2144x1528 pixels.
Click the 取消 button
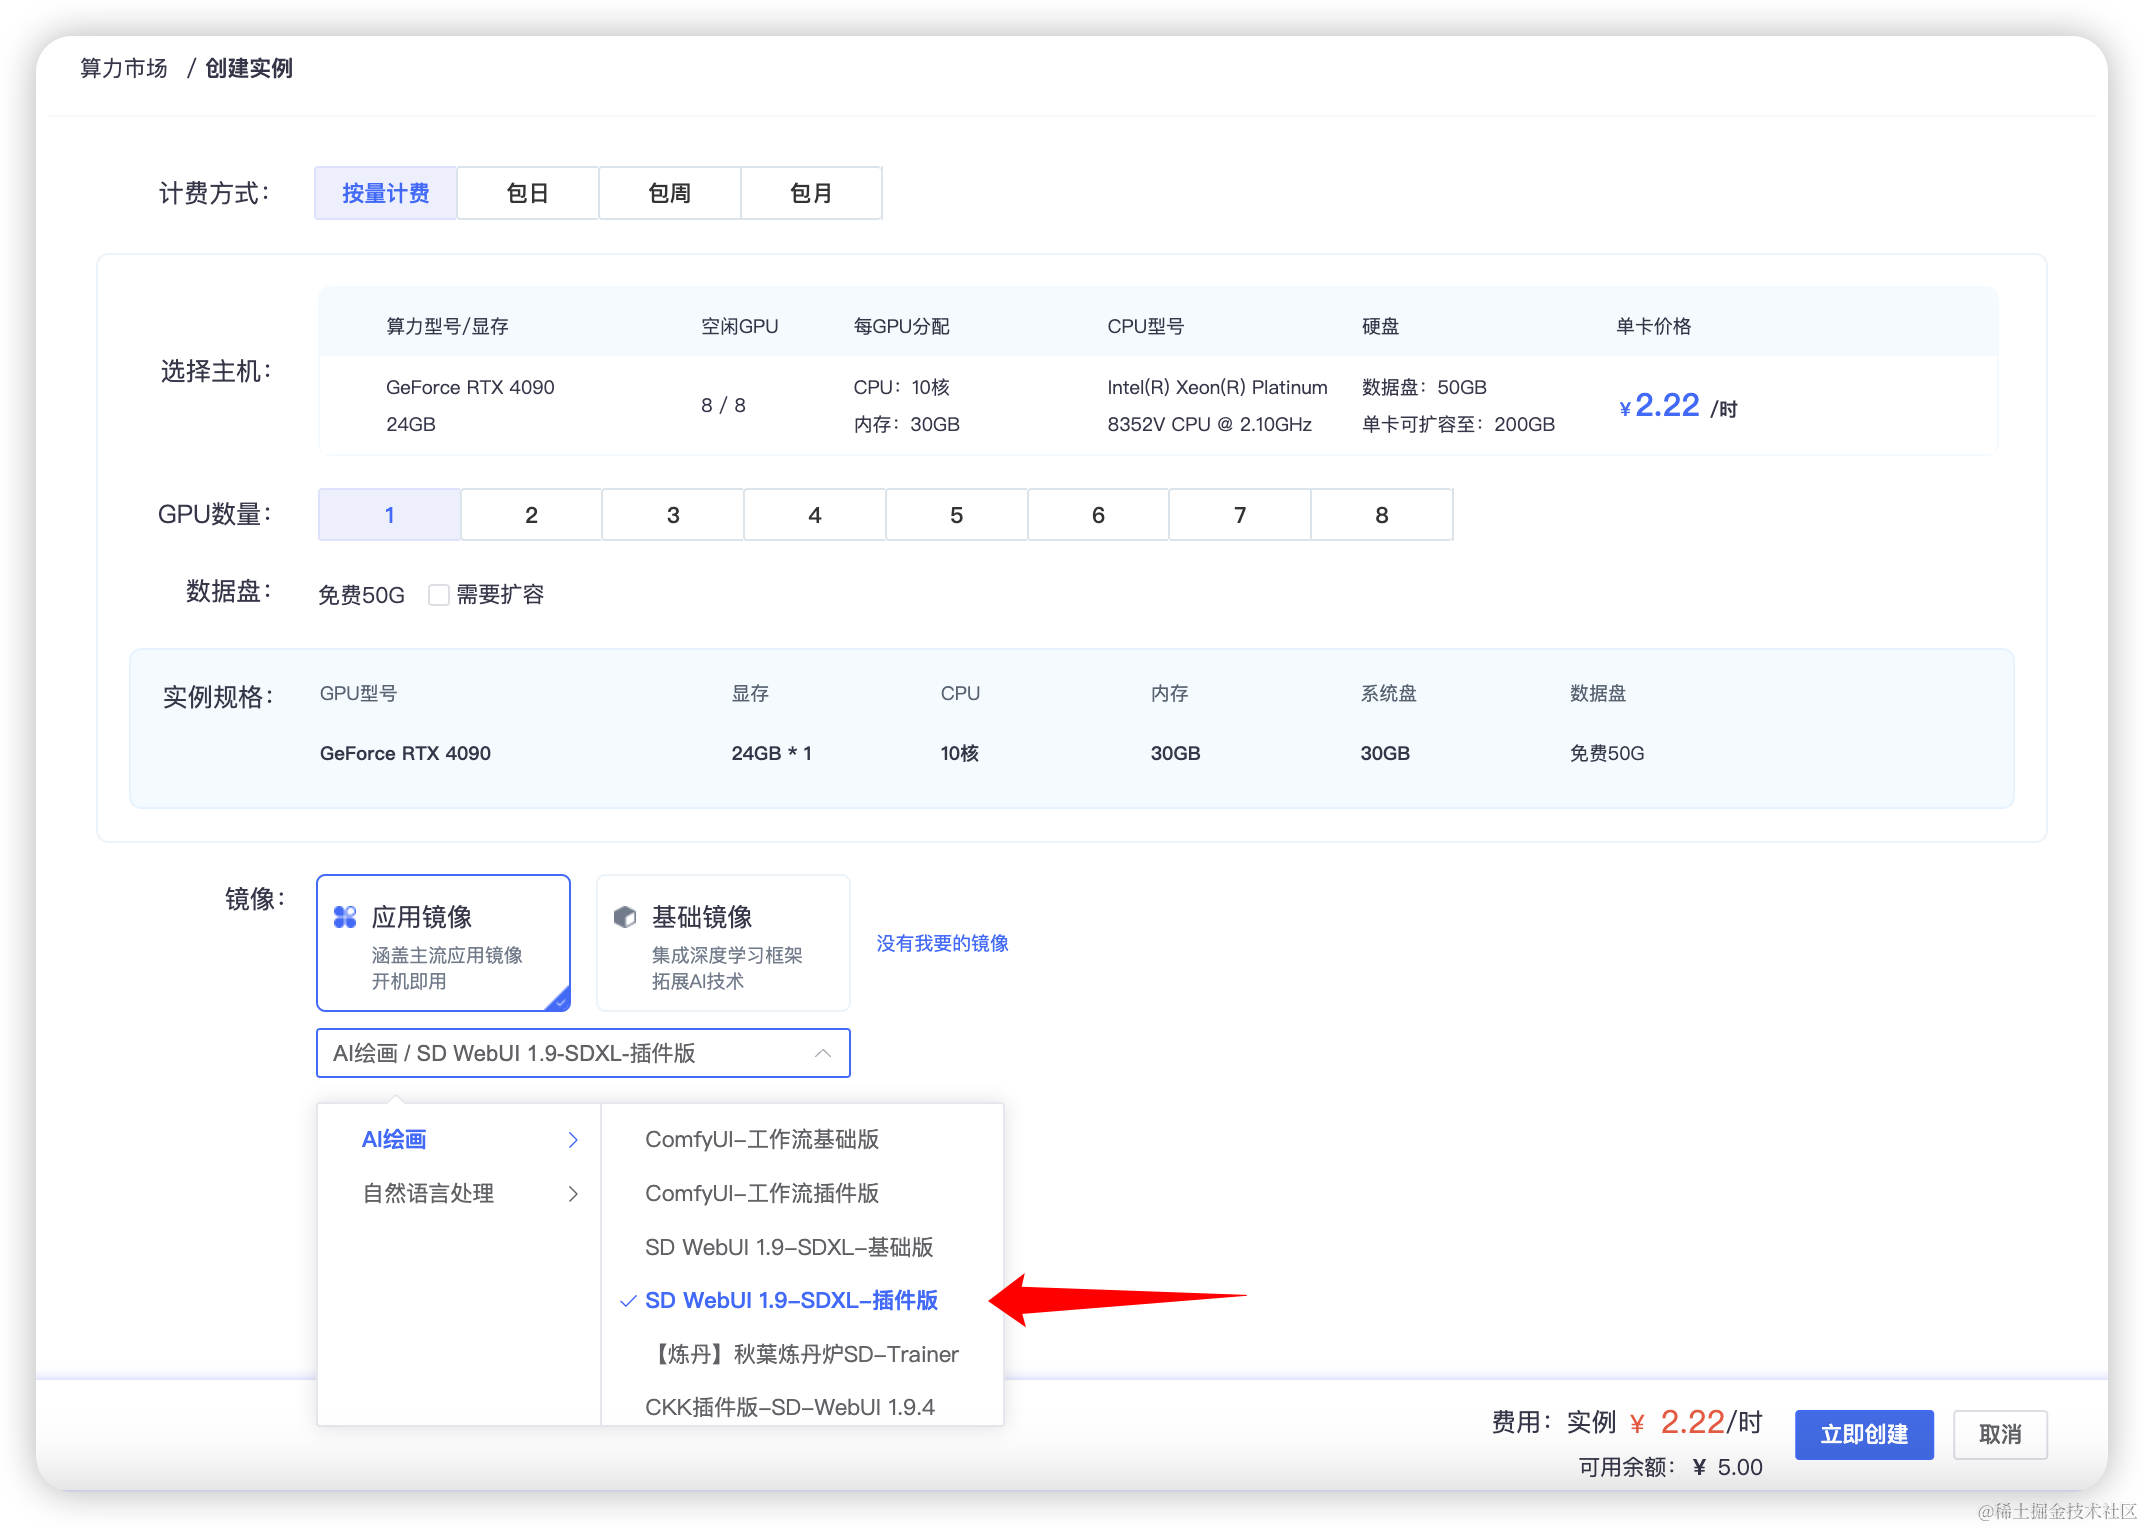click(2000, 1434)
